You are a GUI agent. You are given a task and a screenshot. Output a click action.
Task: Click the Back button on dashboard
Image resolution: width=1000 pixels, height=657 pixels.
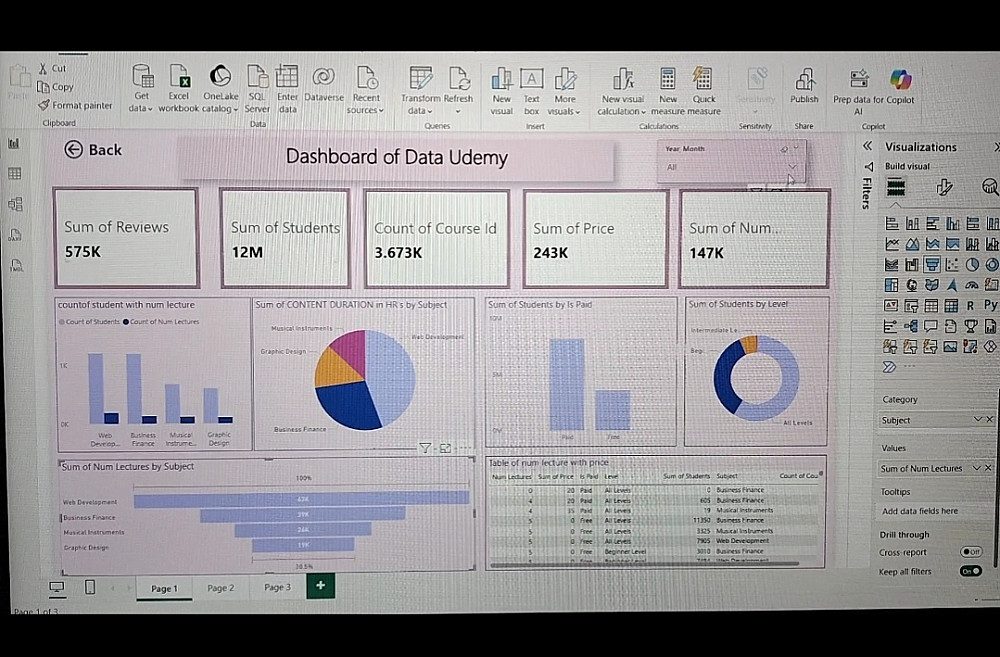[x=93, y=150]
